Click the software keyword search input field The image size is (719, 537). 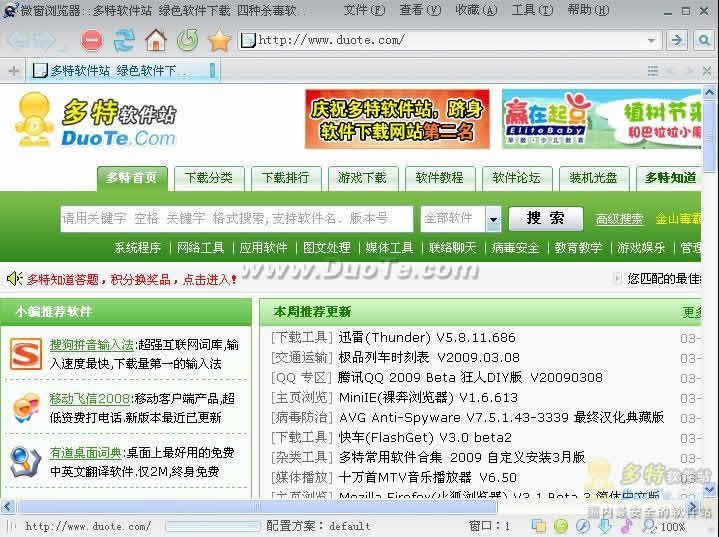[237, 219]
